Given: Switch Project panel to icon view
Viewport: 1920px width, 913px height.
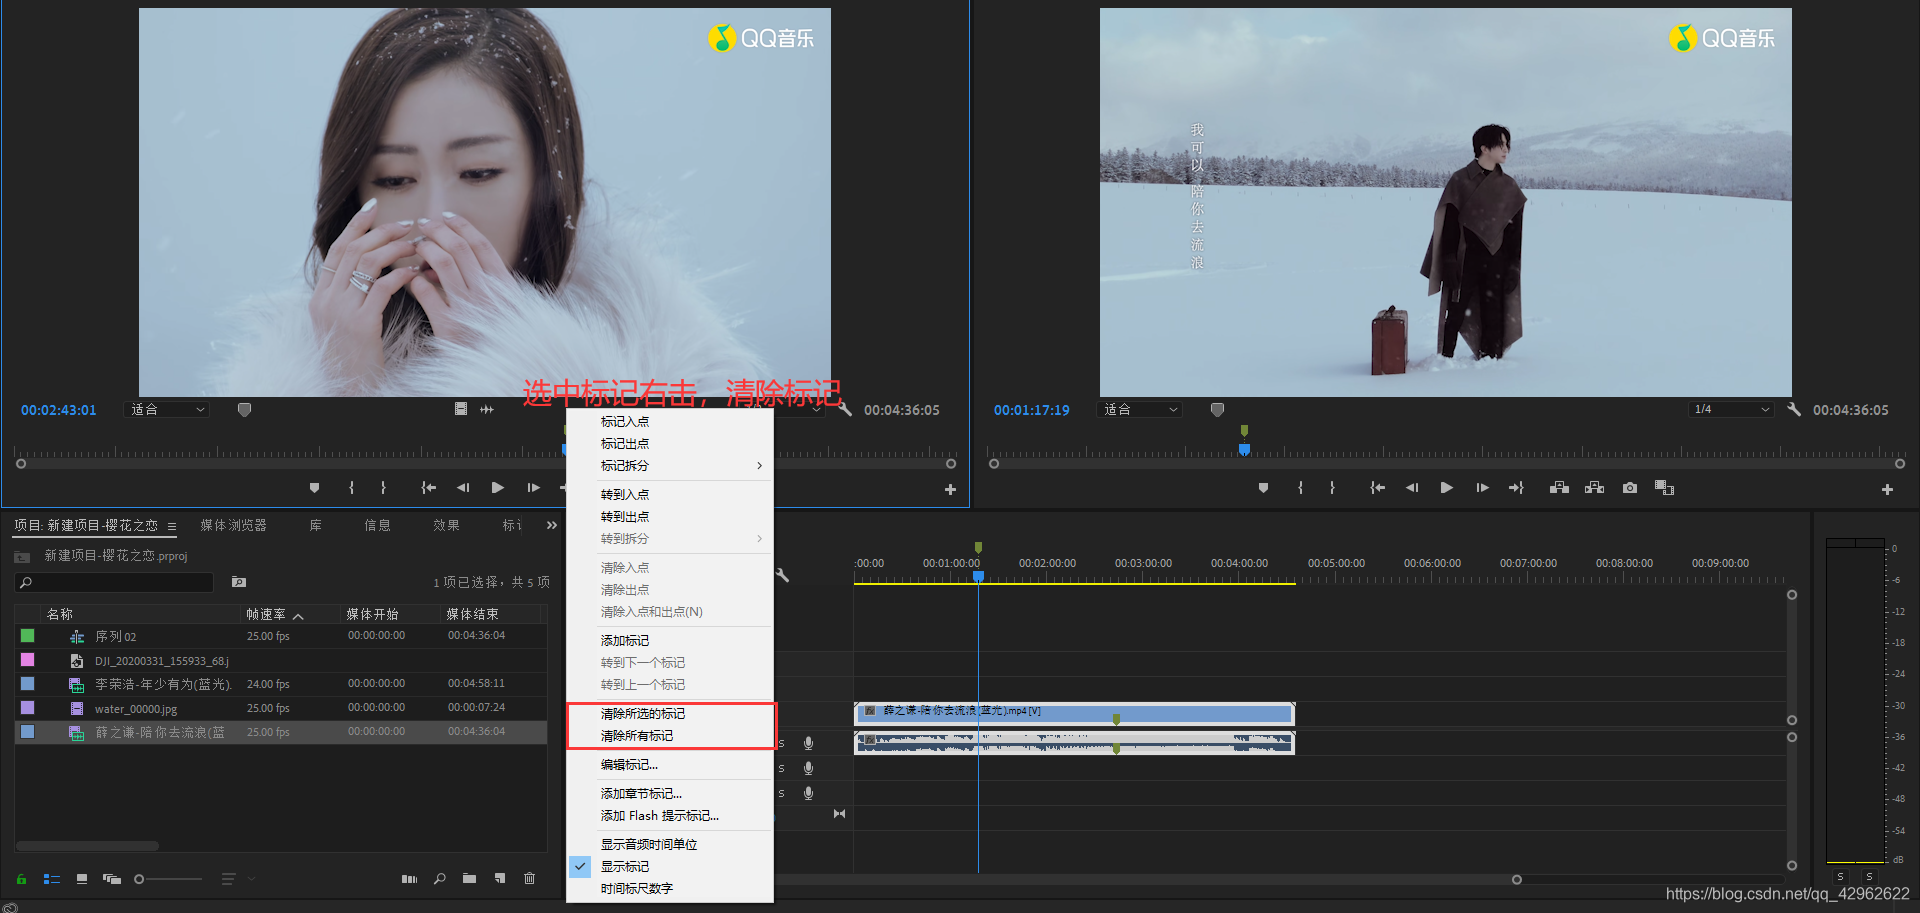Looking at the screenshot, I should click(x=82, y=879).
